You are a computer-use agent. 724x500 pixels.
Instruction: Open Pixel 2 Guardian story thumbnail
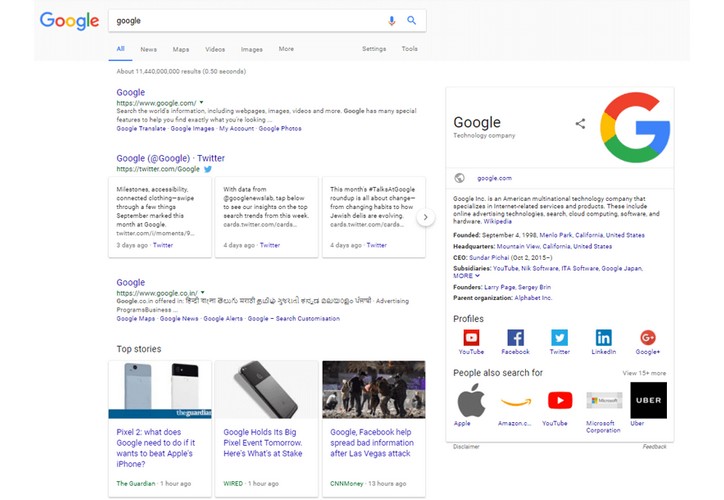point(160,390)
